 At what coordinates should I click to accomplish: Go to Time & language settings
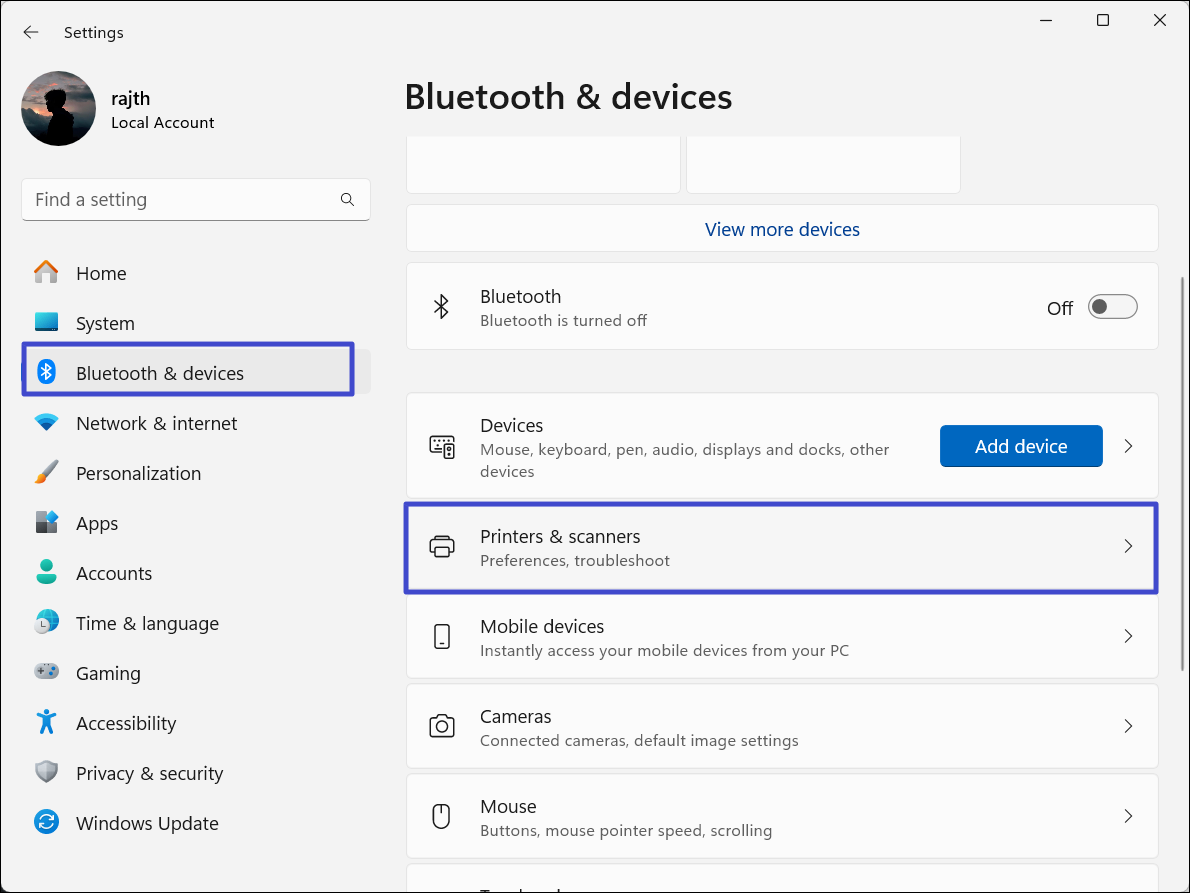click(147, 623)
